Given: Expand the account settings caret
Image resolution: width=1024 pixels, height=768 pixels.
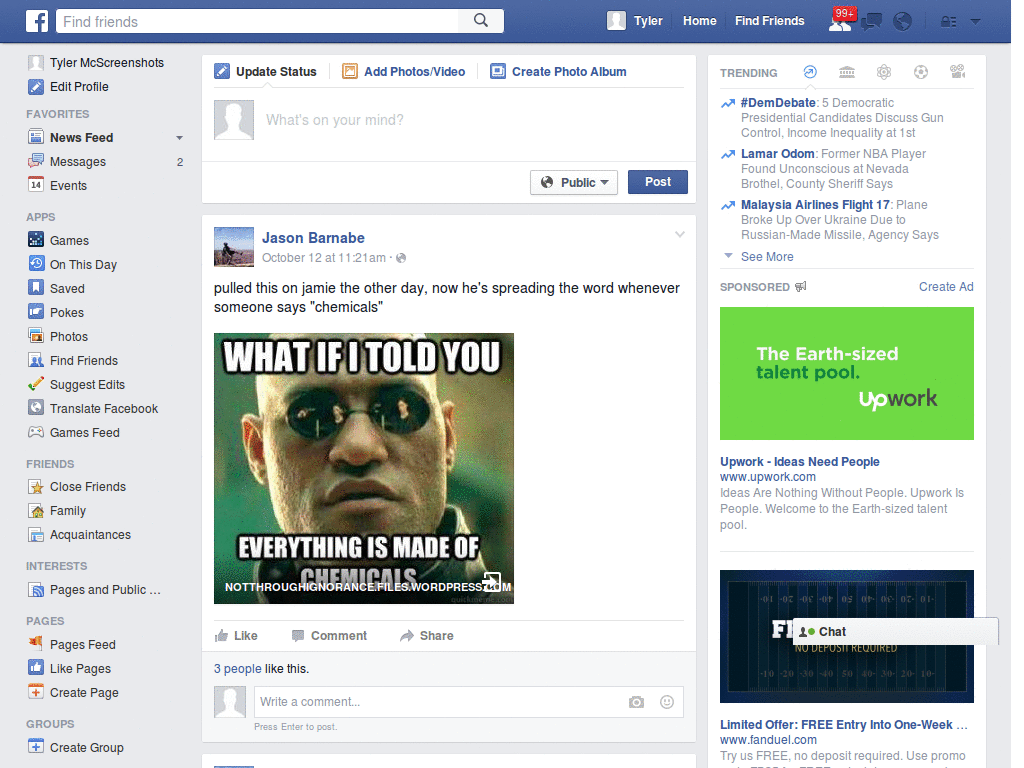Looking at the screenshot, I should [975, 20].
